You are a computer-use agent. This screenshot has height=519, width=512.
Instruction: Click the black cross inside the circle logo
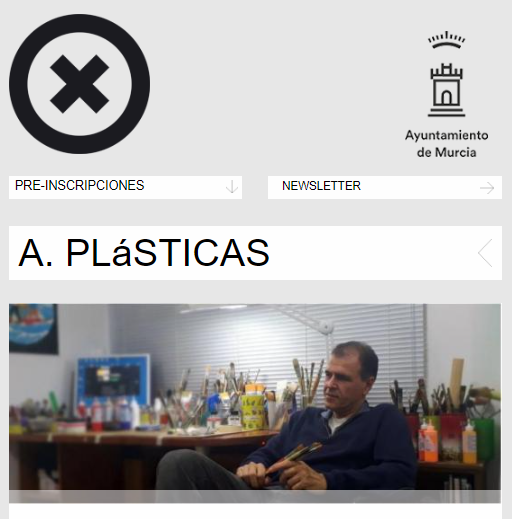79,84
